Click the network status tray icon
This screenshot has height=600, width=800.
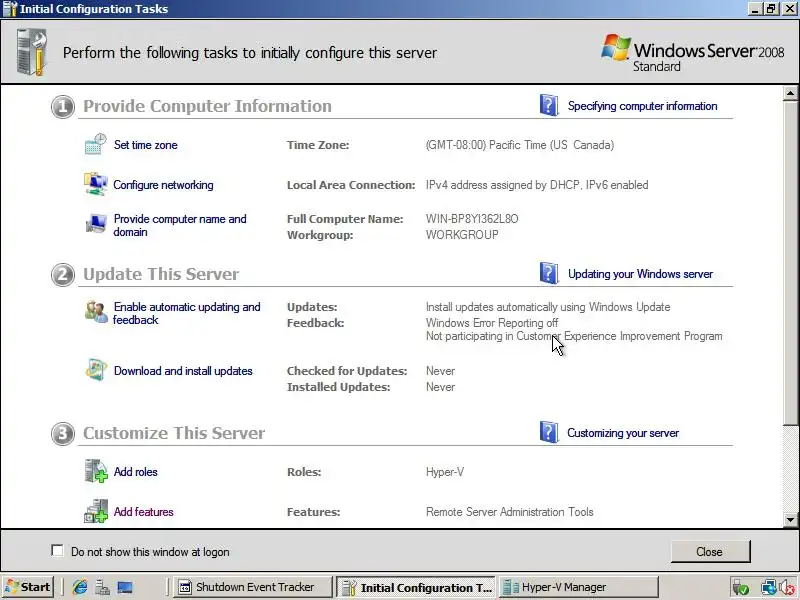pos(768,587)
